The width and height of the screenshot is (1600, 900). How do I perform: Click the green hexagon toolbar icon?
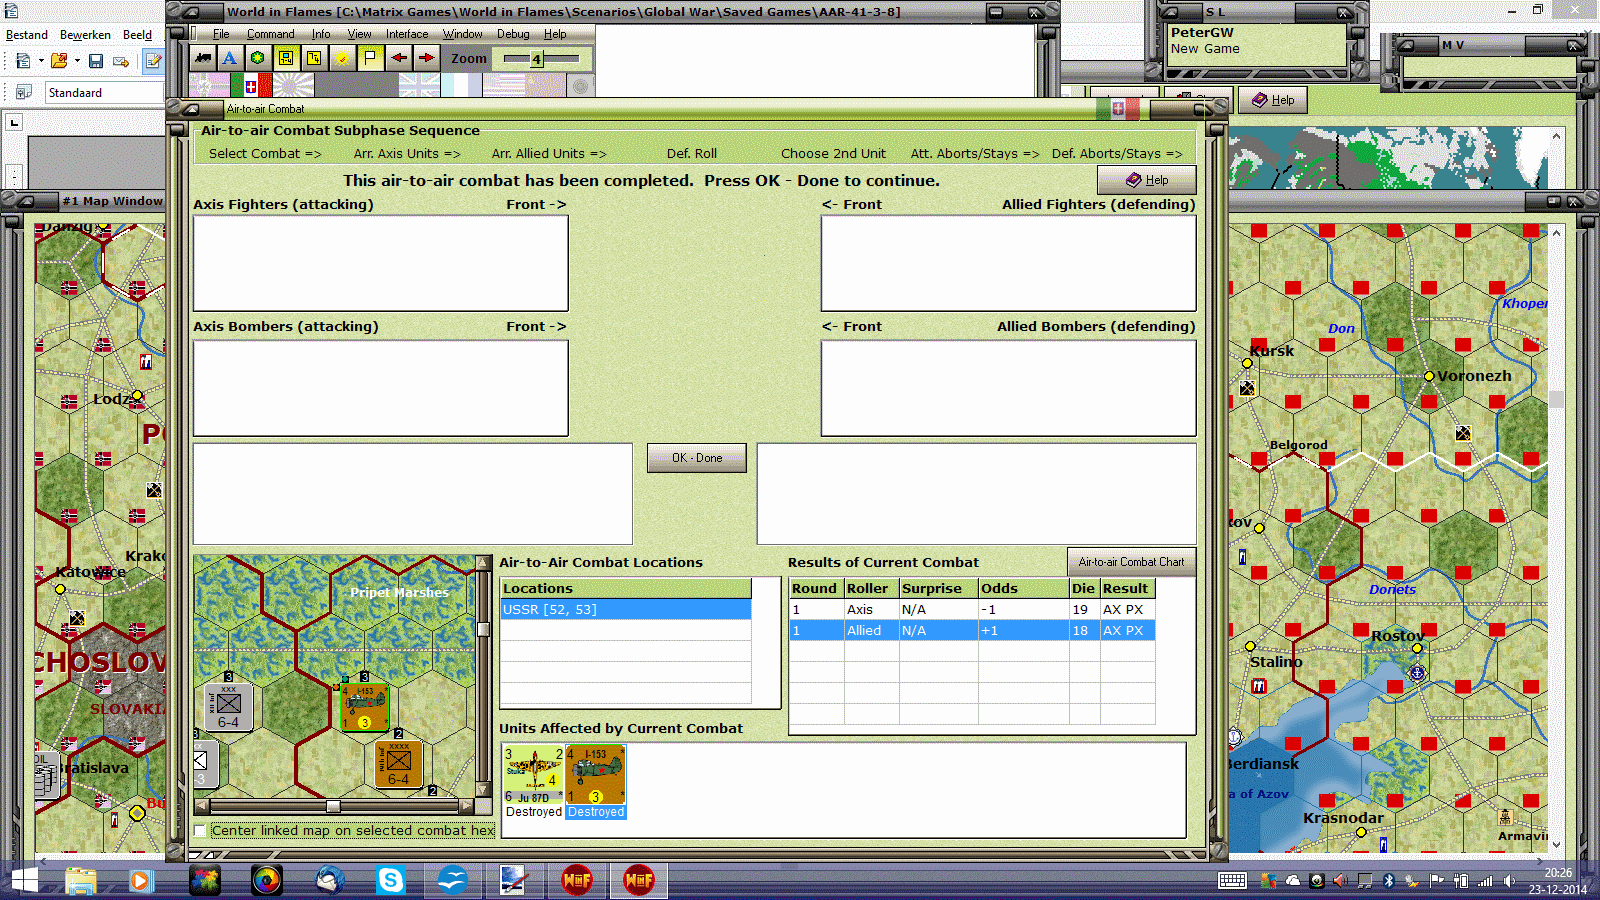click(x=258, y=58)
